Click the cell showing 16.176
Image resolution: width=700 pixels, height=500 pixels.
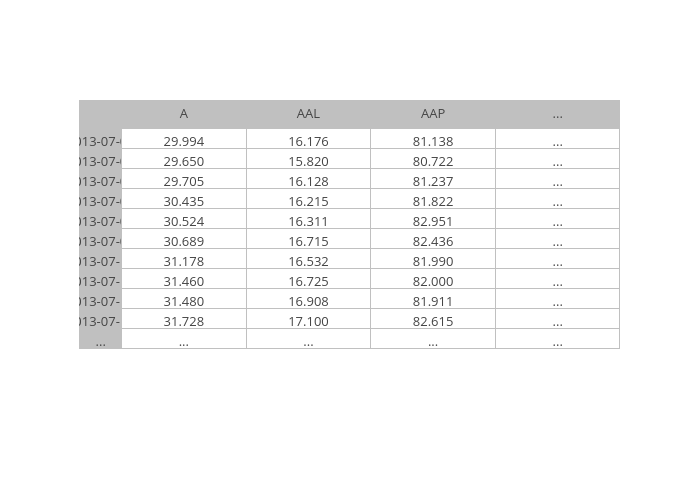(308, 141)
